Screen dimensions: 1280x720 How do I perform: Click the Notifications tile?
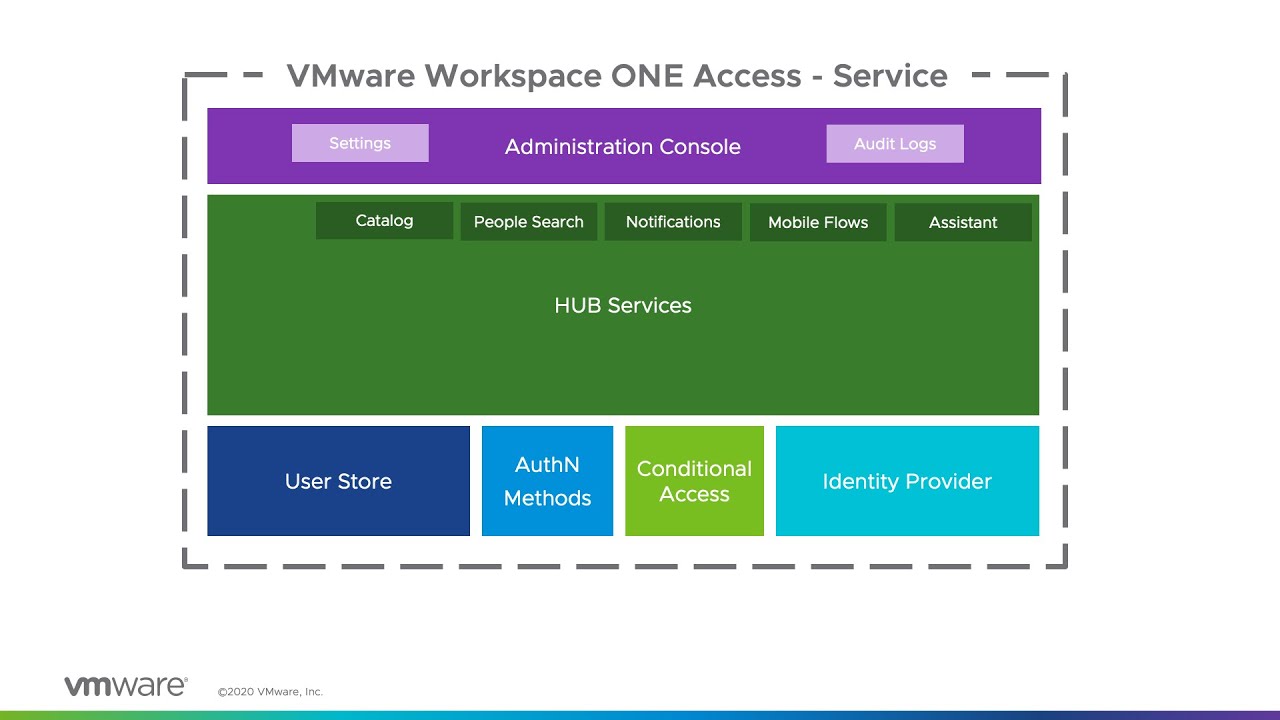tap(673, 222)
